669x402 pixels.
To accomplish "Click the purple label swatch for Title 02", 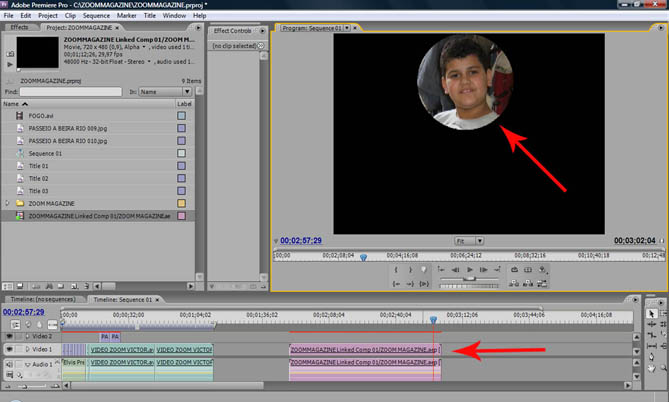I will coord(181,178).
